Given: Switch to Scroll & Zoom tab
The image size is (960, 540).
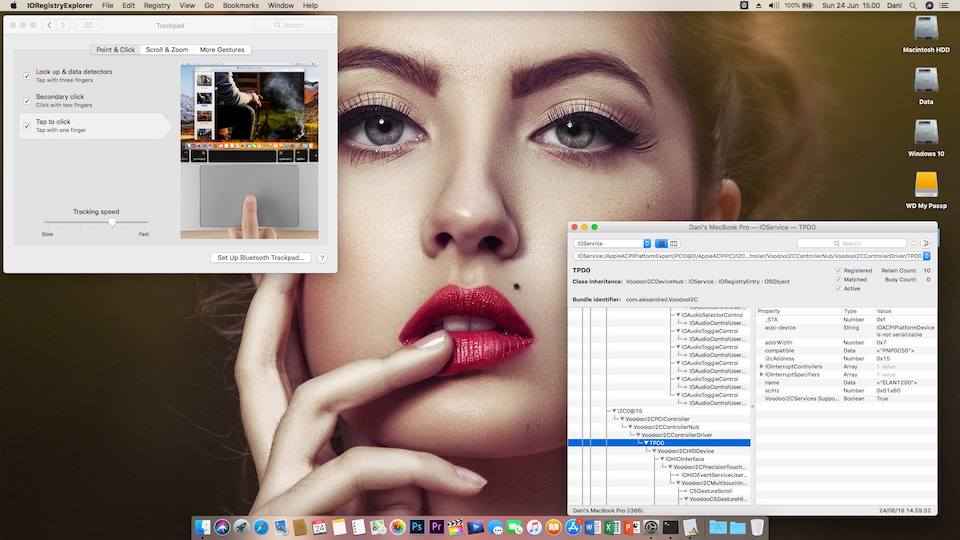Looking at the screenshot, I should 167,50.
